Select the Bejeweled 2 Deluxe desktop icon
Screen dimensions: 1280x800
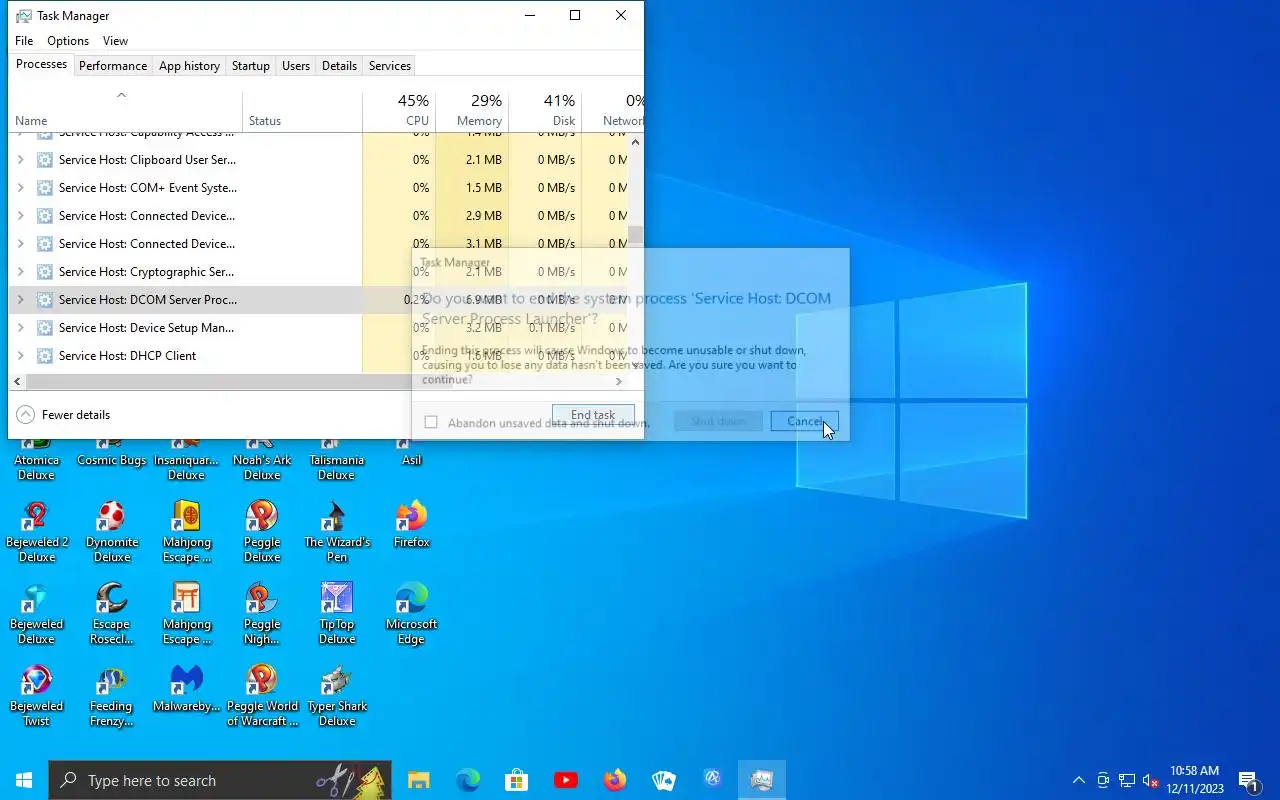pos(37,532)
